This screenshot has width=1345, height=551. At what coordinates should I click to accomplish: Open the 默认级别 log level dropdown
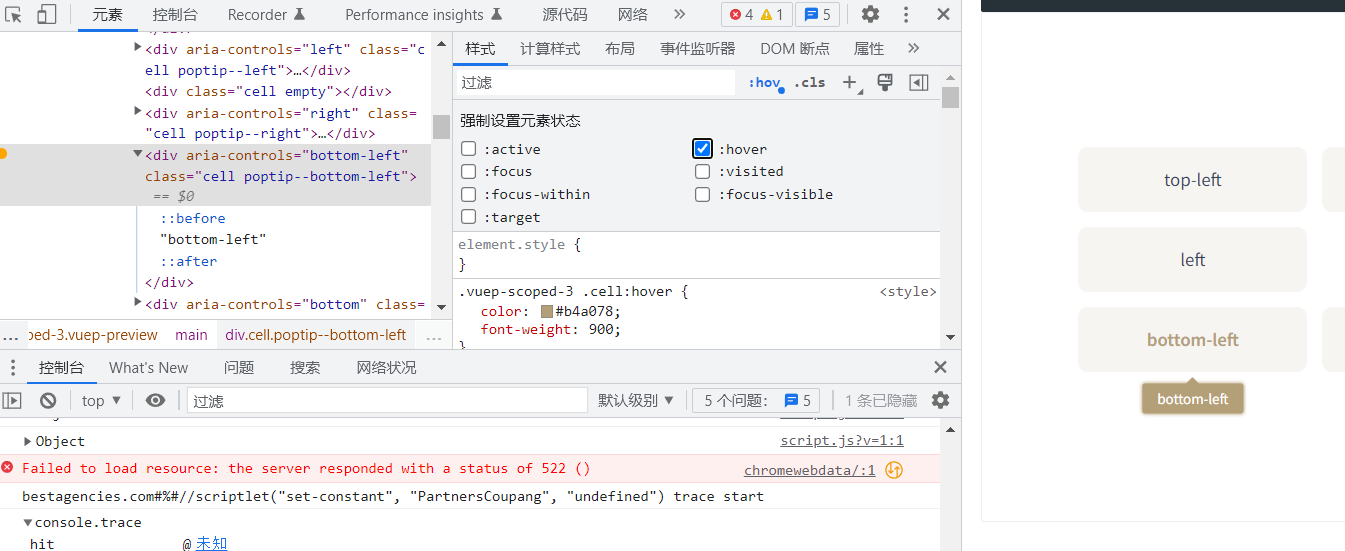click(x=636, y=400)
